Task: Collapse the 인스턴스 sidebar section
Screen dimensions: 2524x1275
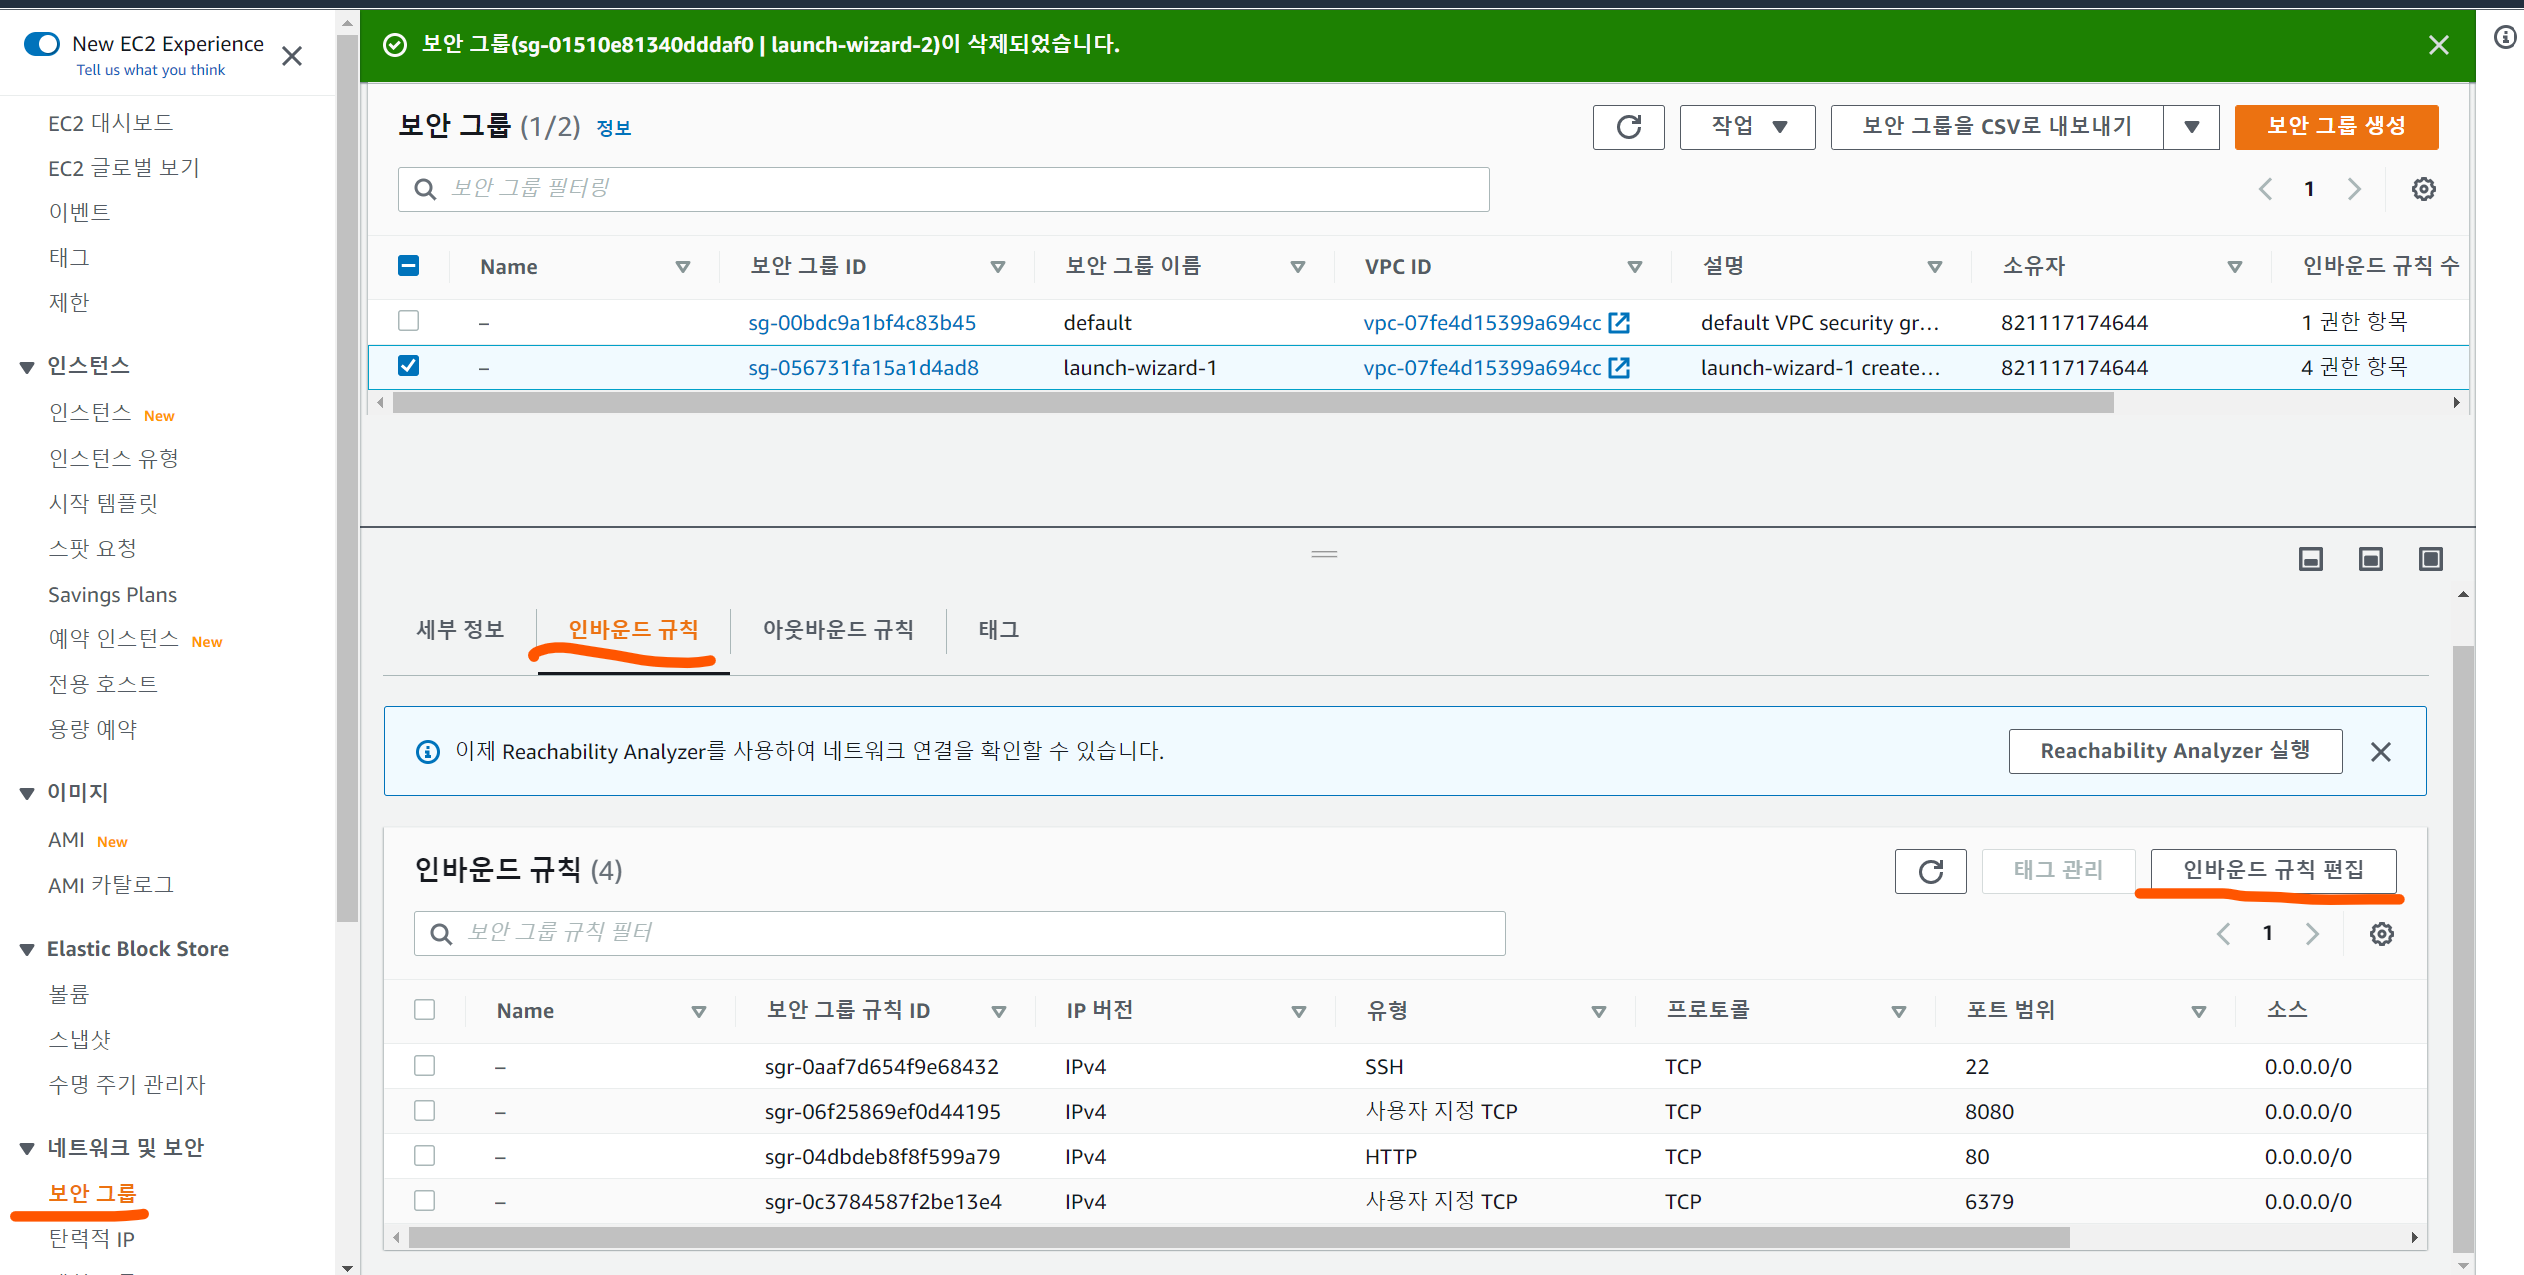Action: pyautogui.click(x=27, y=367)
